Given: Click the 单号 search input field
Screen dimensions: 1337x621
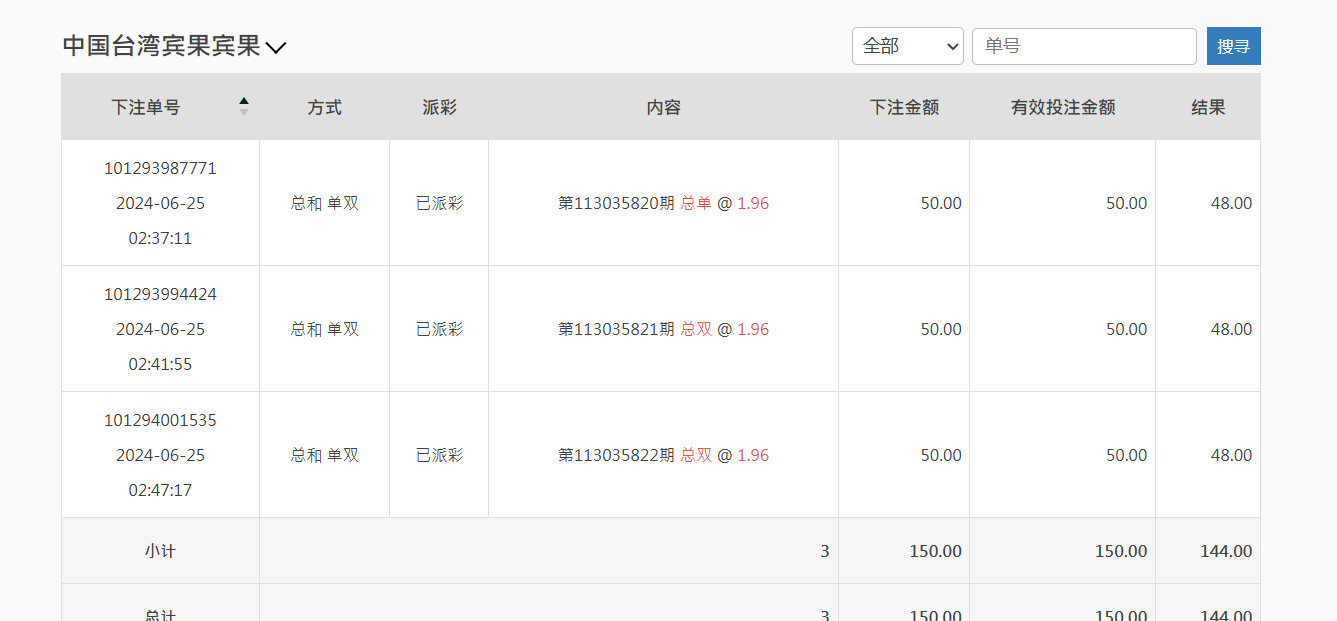Looking at the screenshot, I should [1083, 46].
